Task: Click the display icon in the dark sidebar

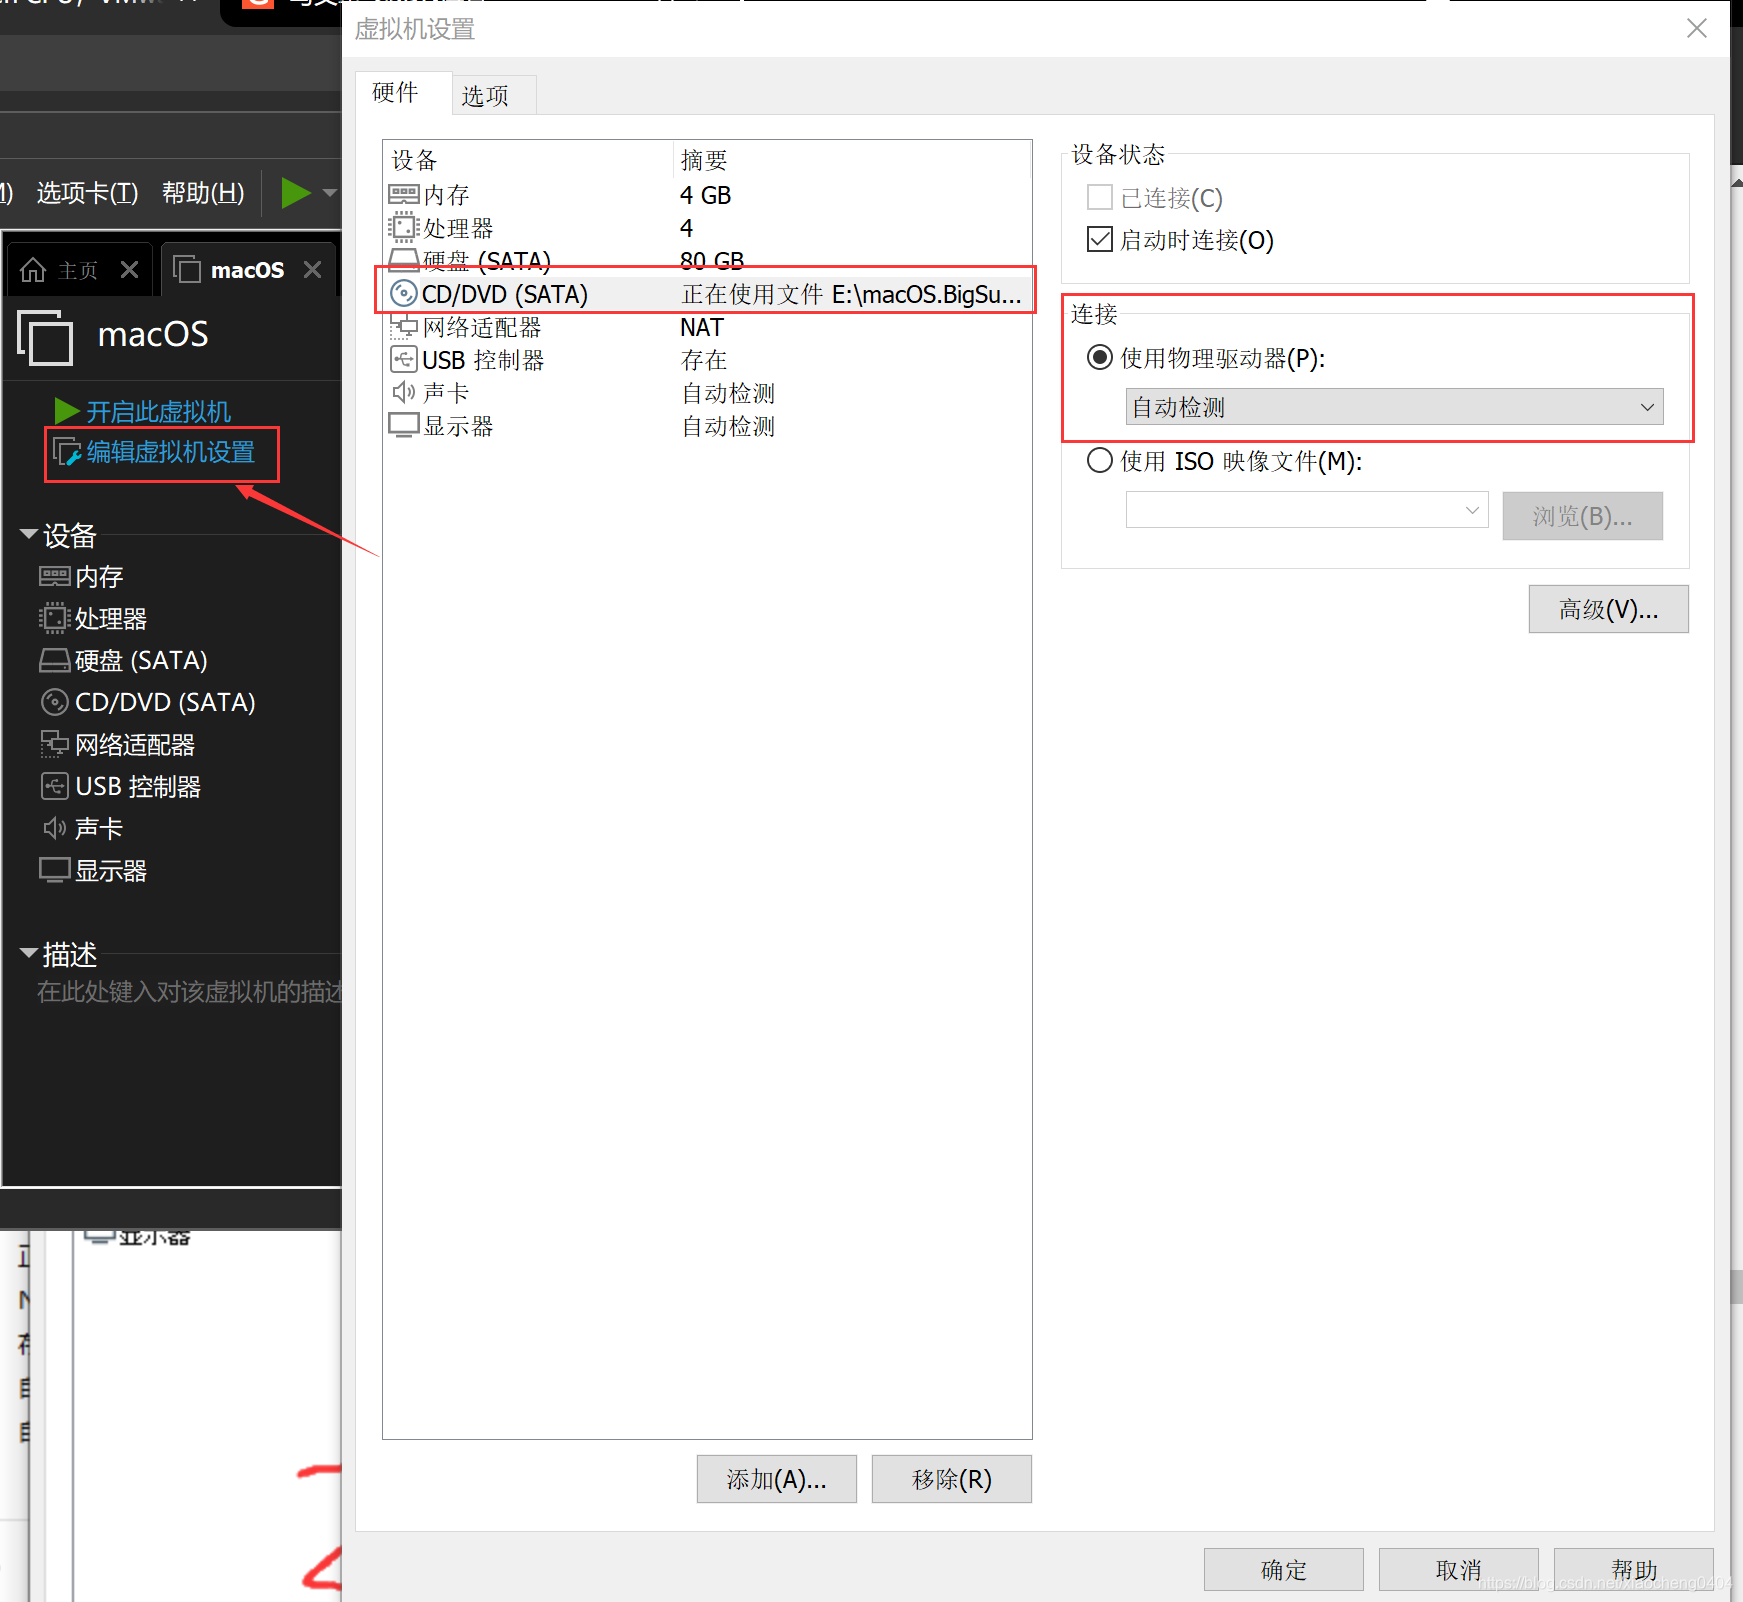Action: click(54, 871)
